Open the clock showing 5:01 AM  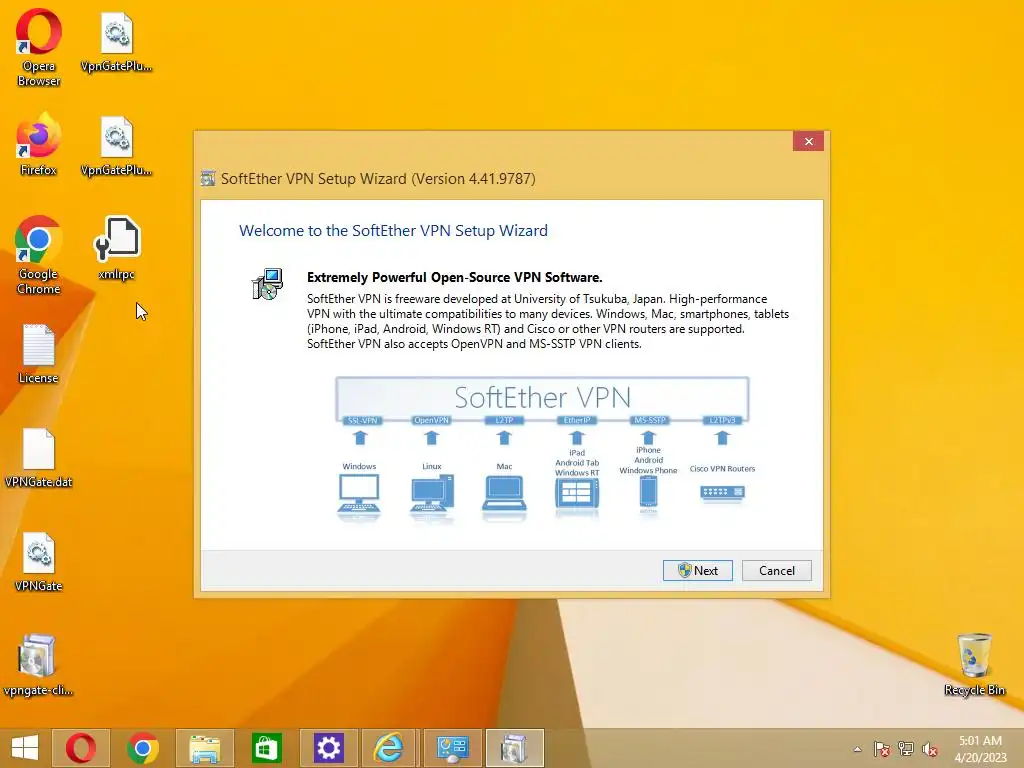pyautogui.click(x=980, y=748)
